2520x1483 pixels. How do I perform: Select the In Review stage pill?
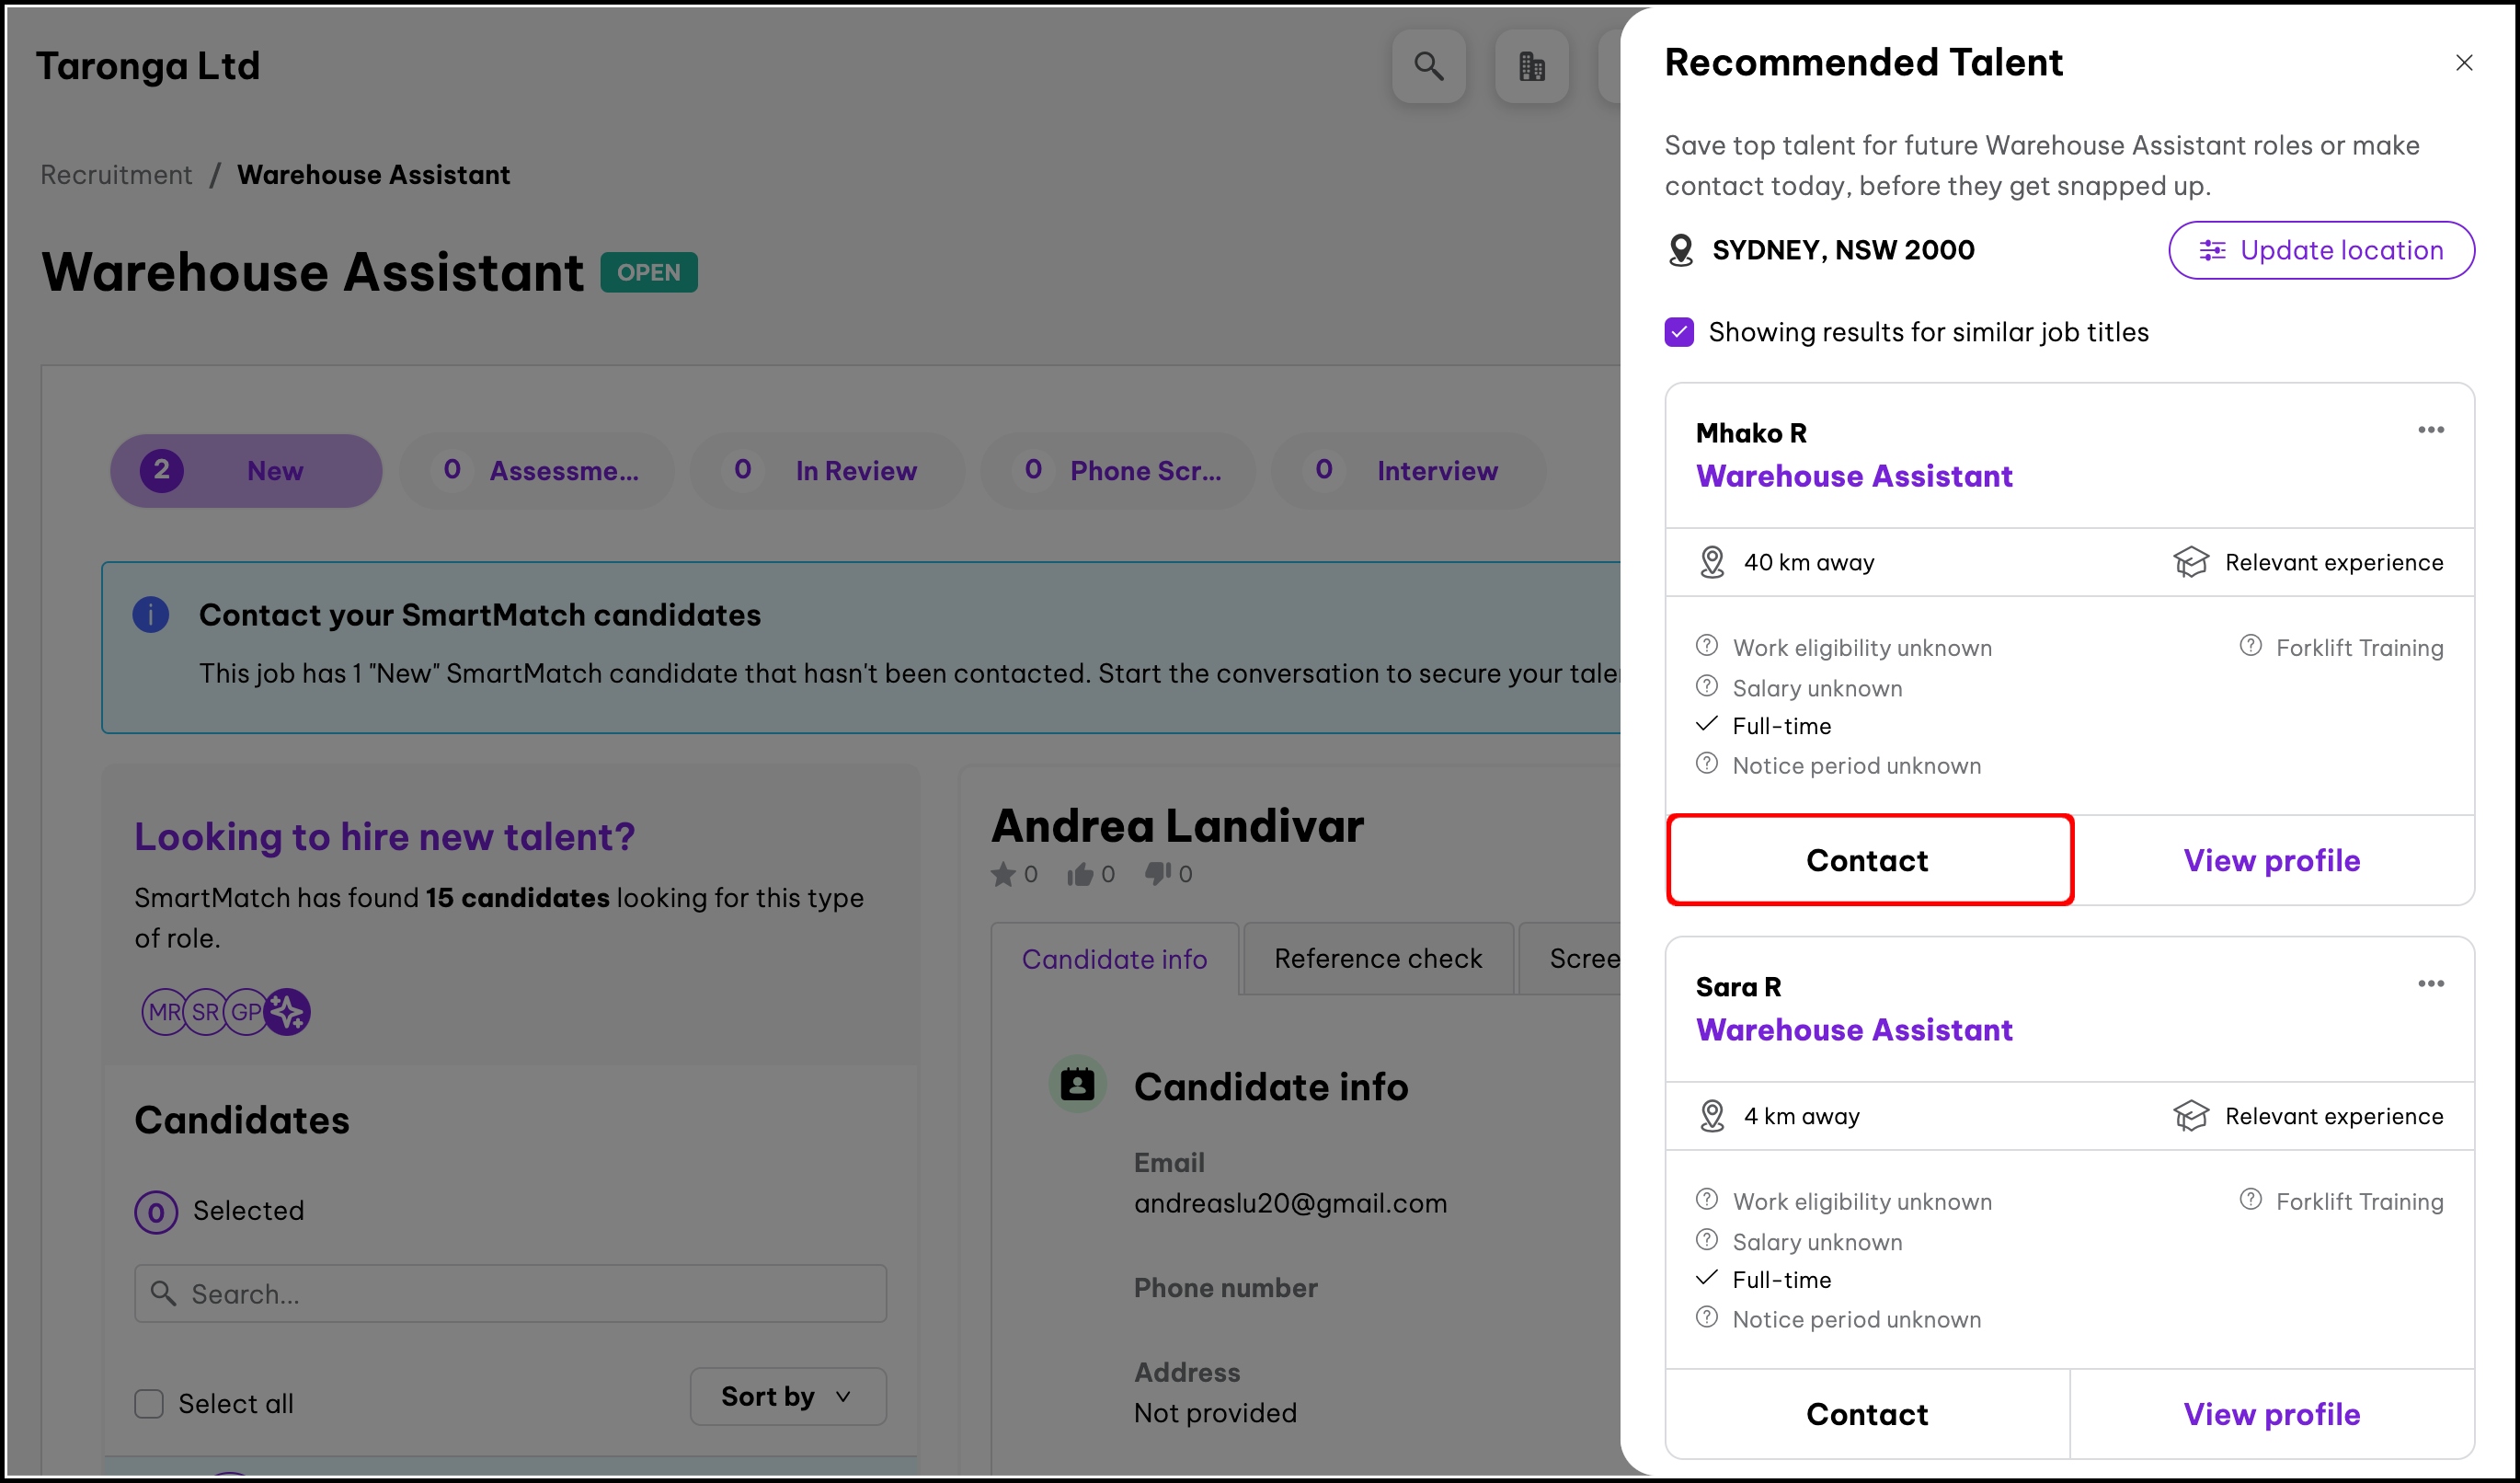pos(827,471)
